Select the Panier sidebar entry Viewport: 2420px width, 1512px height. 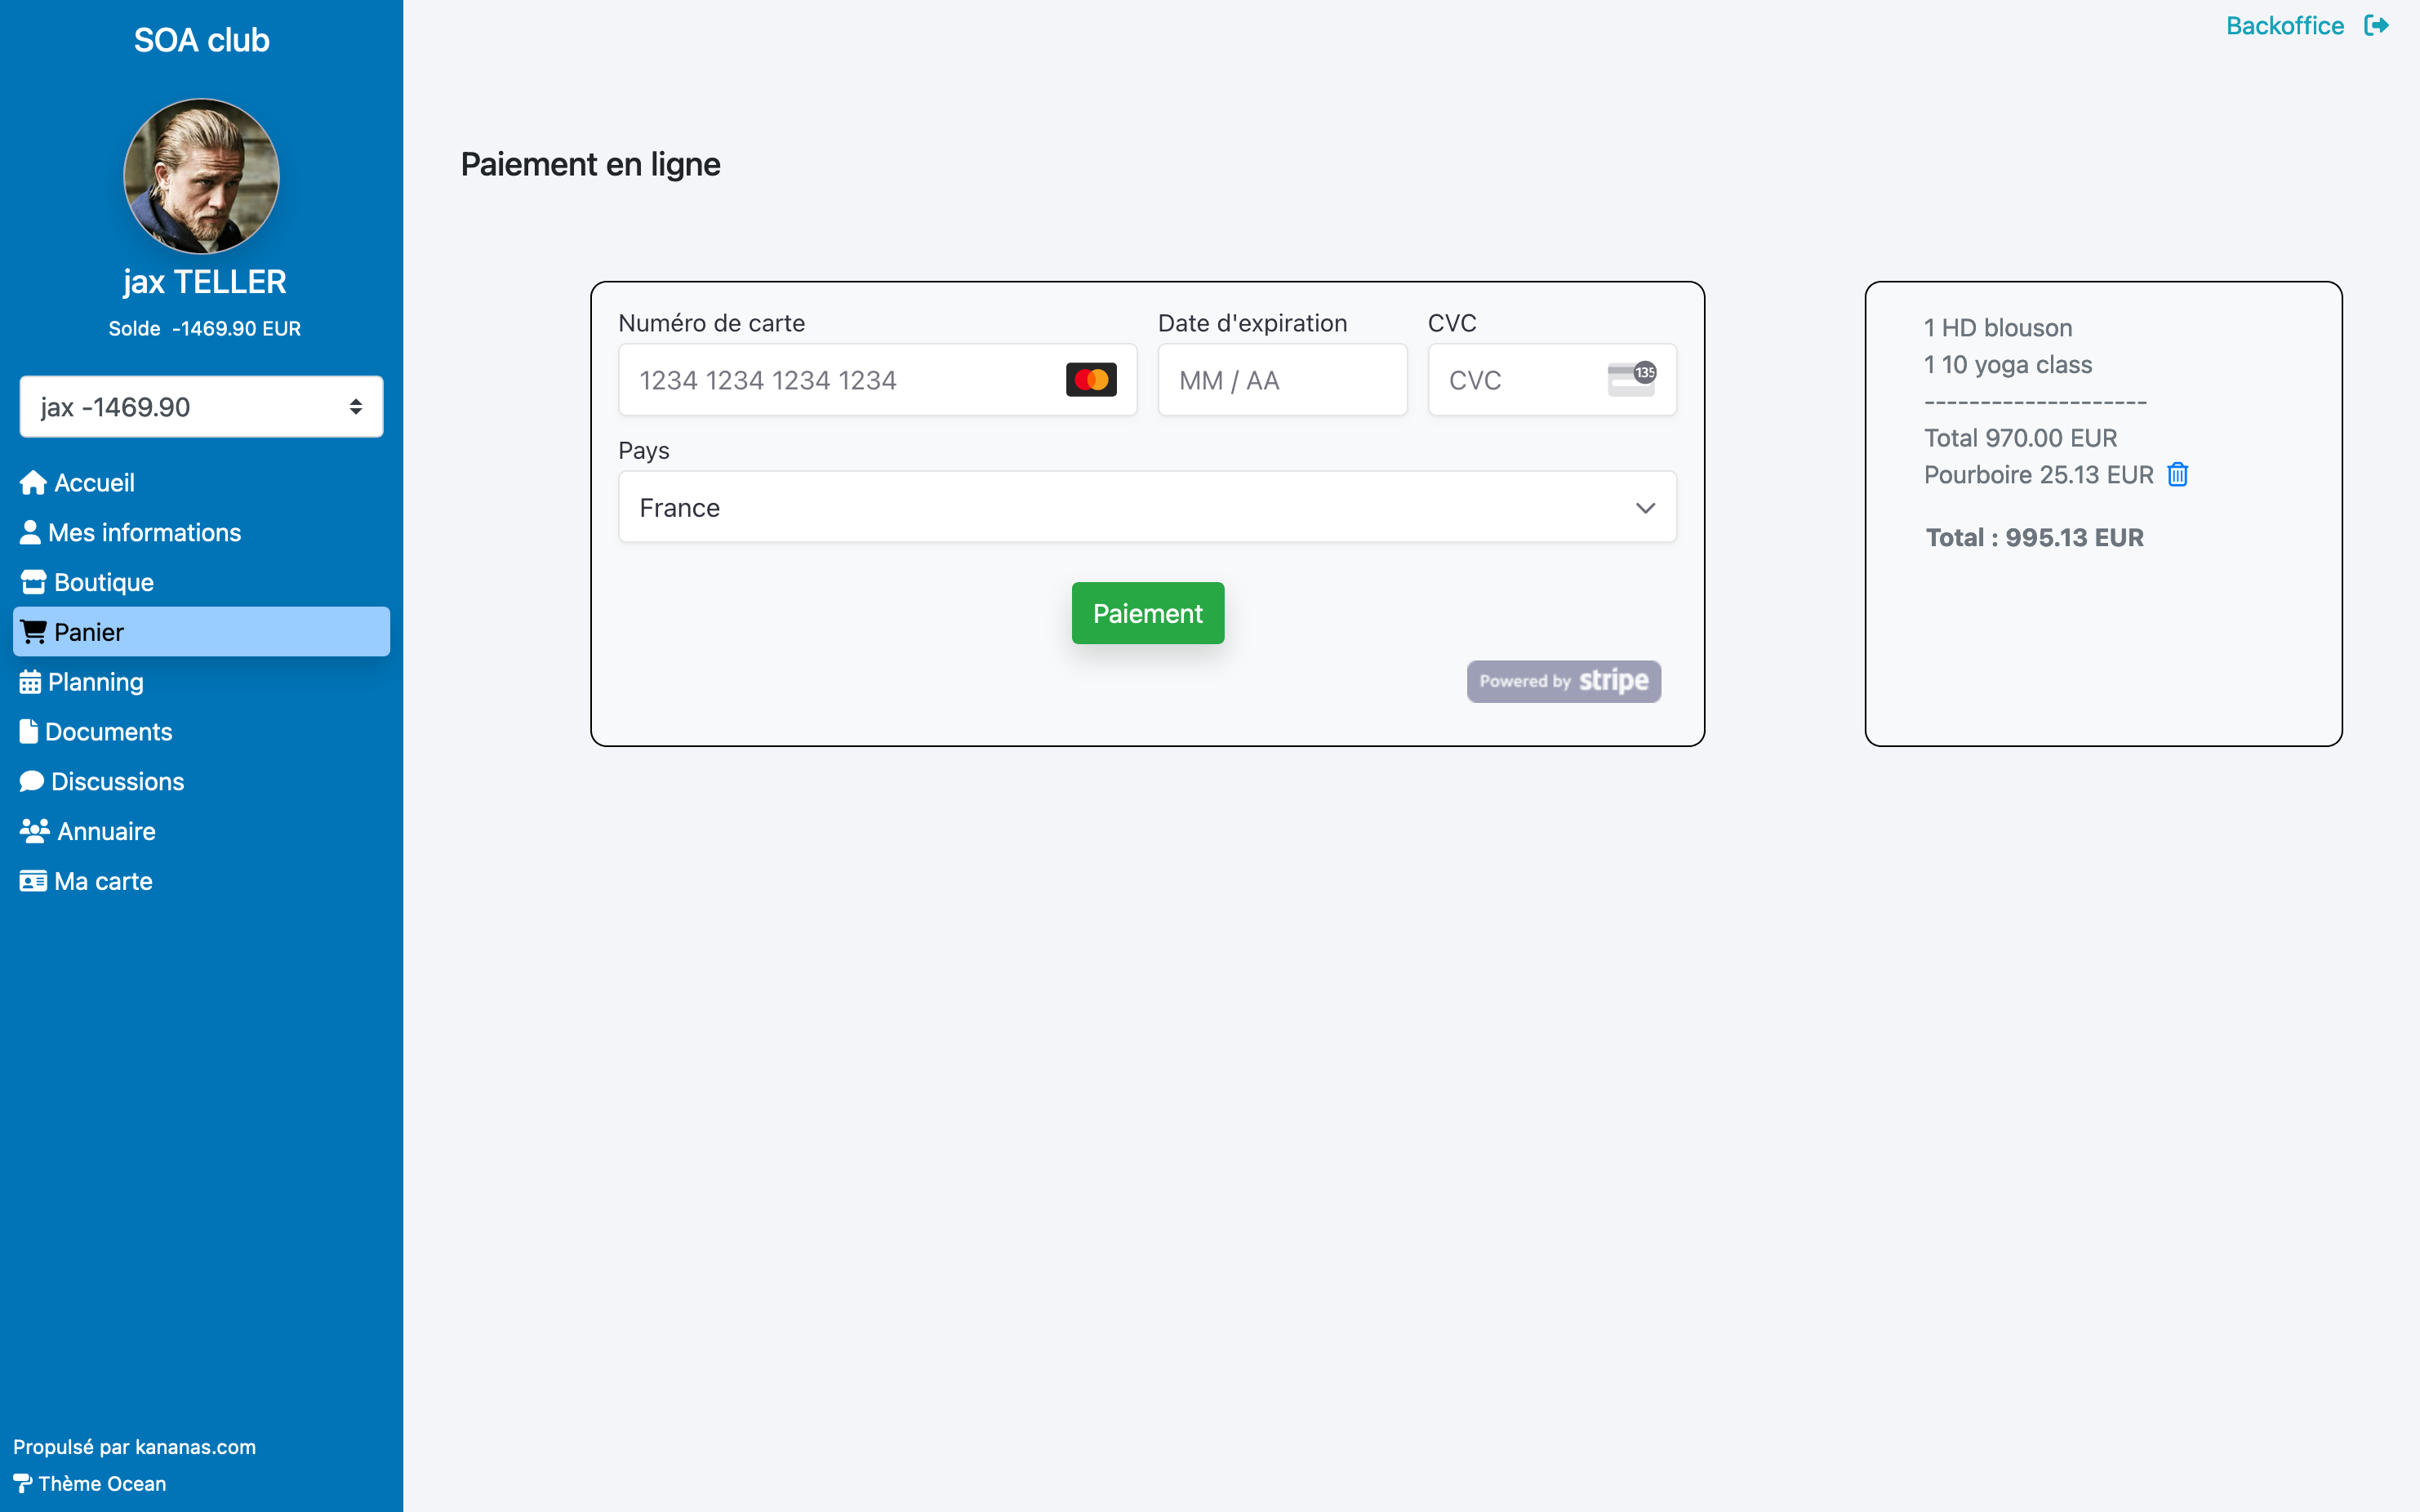(x=201, y=632)
